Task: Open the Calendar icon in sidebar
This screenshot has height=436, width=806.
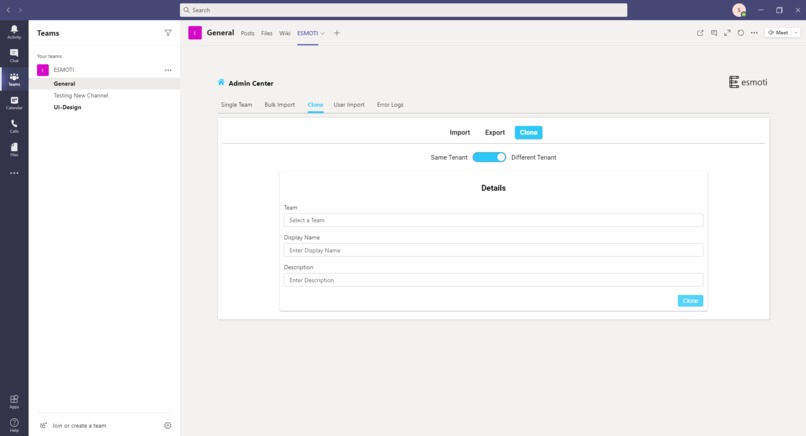Action: (x=14, y=102)
